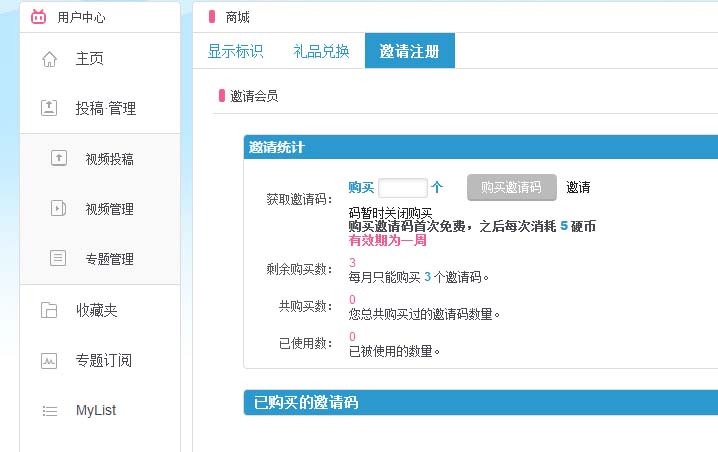Click the folder icon beside 收藏夹
718x452 pixels.
(x=49, y=310)
